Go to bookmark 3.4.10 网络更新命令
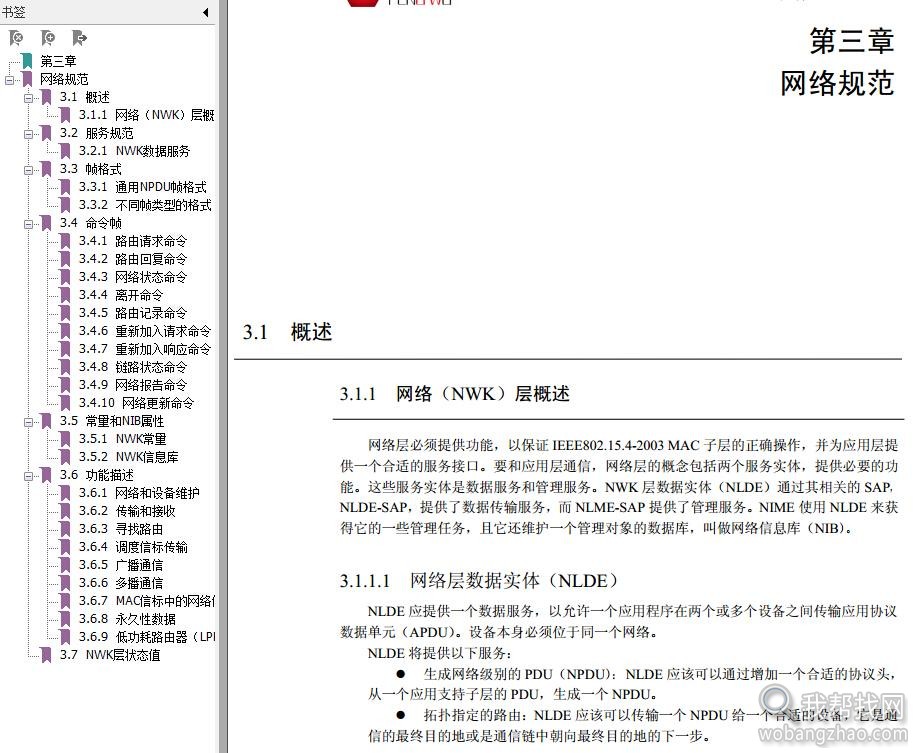This screenshot has height=753, width=913. point(136,404)
